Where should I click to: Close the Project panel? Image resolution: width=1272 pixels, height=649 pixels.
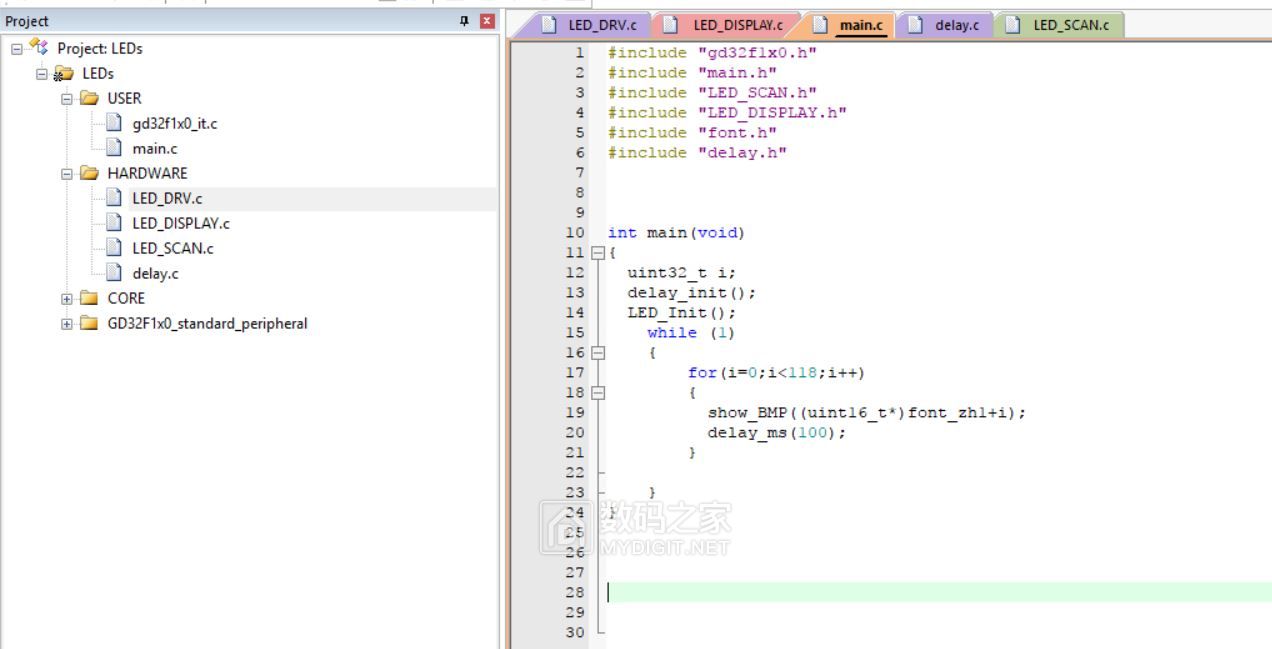[487, 21]
